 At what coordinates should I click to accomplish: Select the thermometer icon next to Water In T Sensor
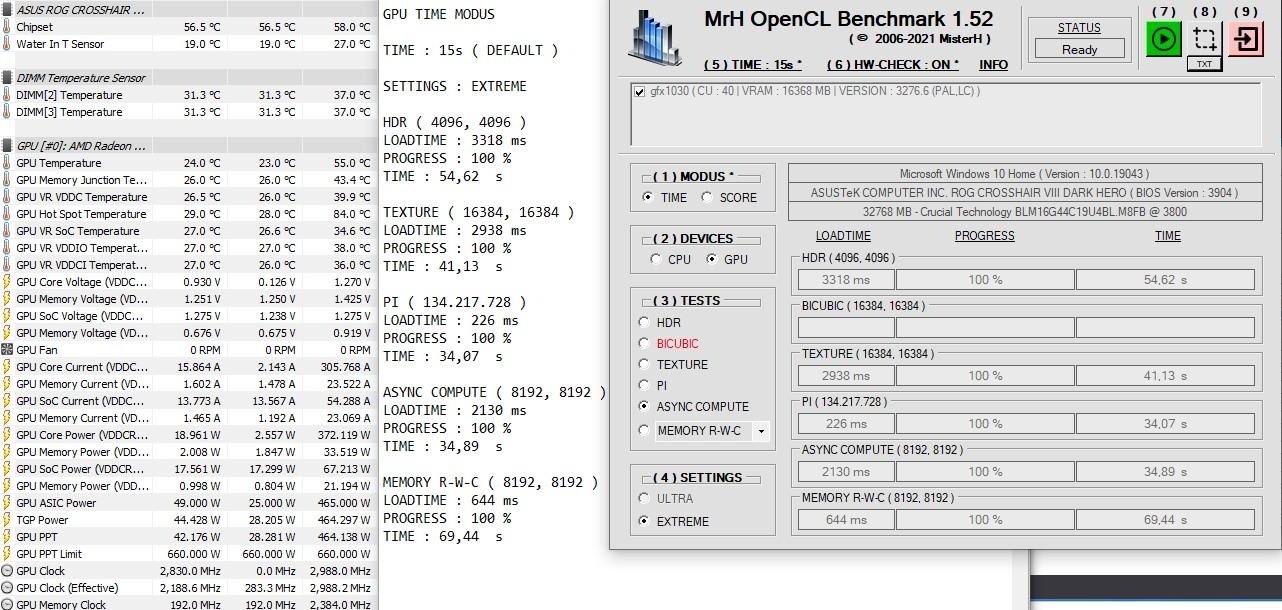pos(7,44)
